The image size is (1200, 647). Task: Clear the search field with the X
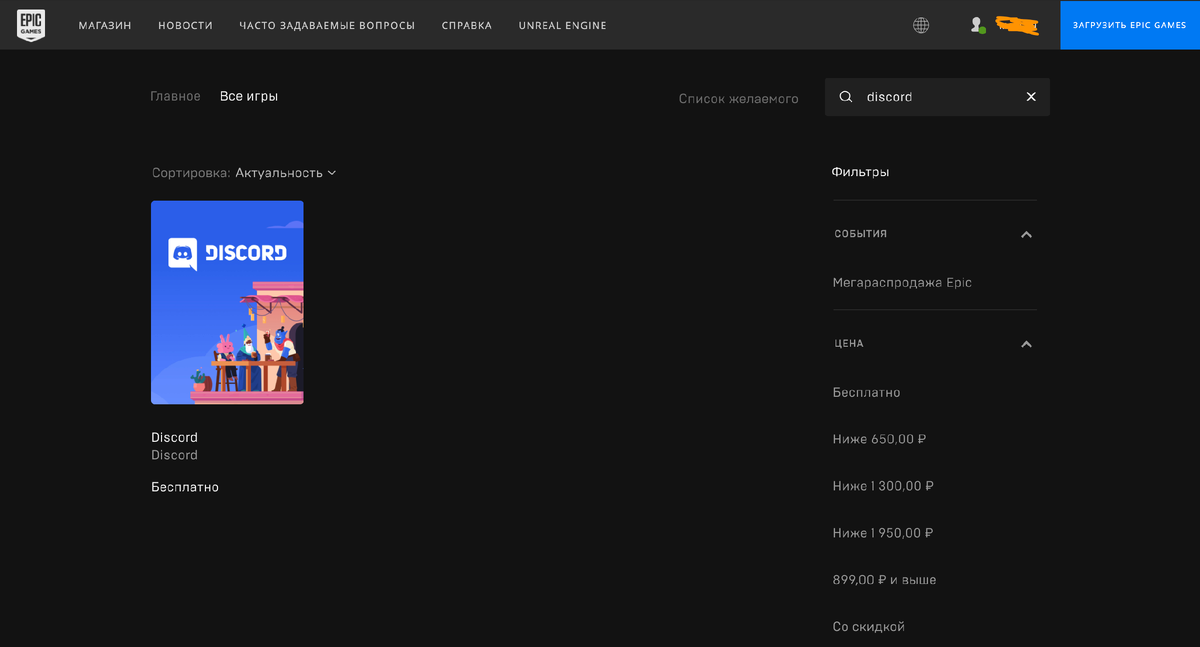1031,97
